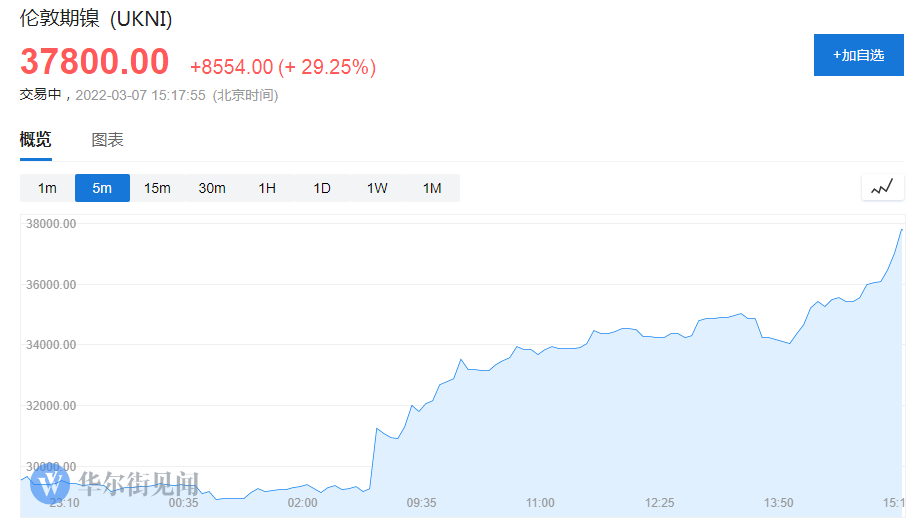Image resolution: width=919 pixels, height=529 pixels.
Task: Switch to the 概览 tab
Action: pyautogui.click(x=35, y=140)
